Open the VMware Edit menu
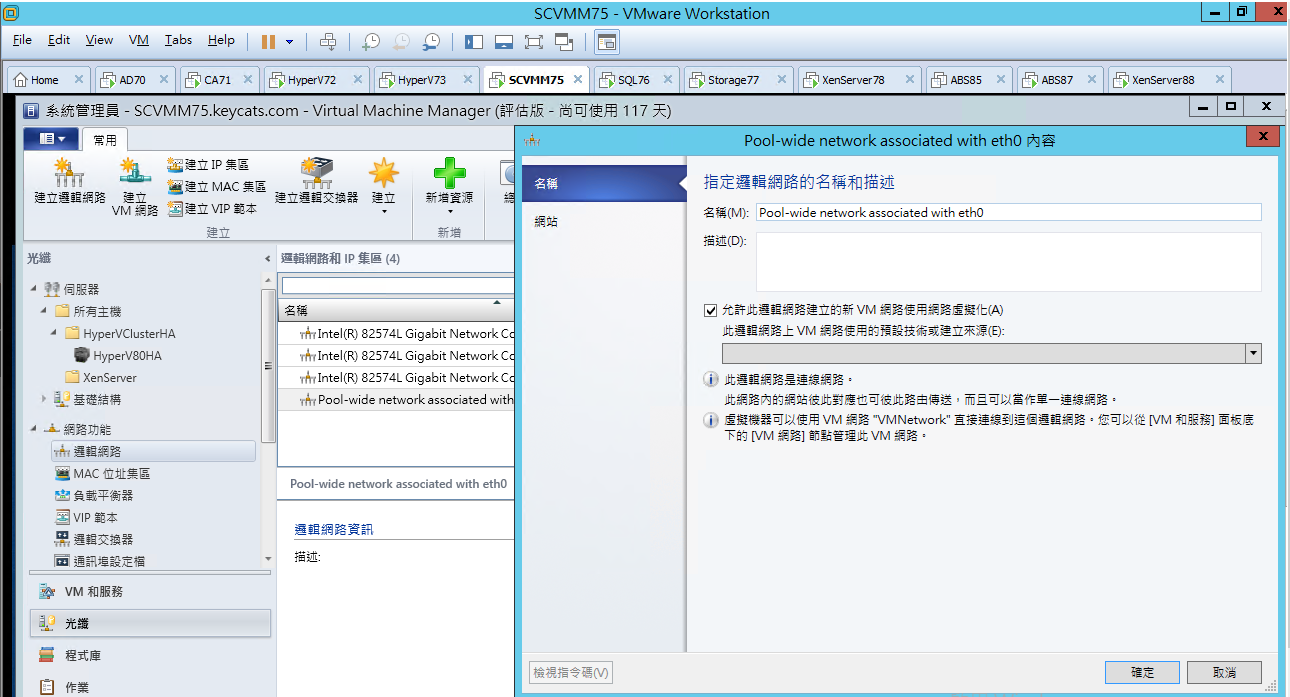The image size is (1290, 697). pyautogui.click(x=59, y=40)
